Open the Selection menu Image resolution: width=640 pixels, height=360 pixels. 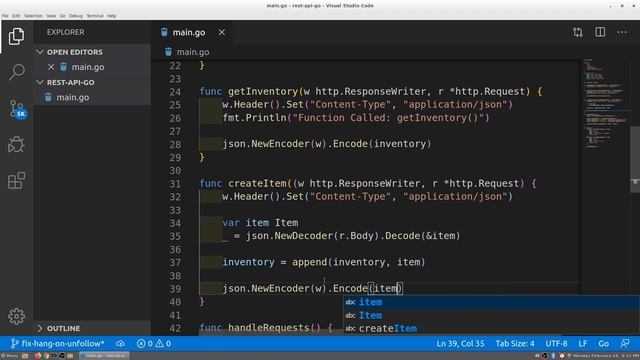[x=33, y=16]
